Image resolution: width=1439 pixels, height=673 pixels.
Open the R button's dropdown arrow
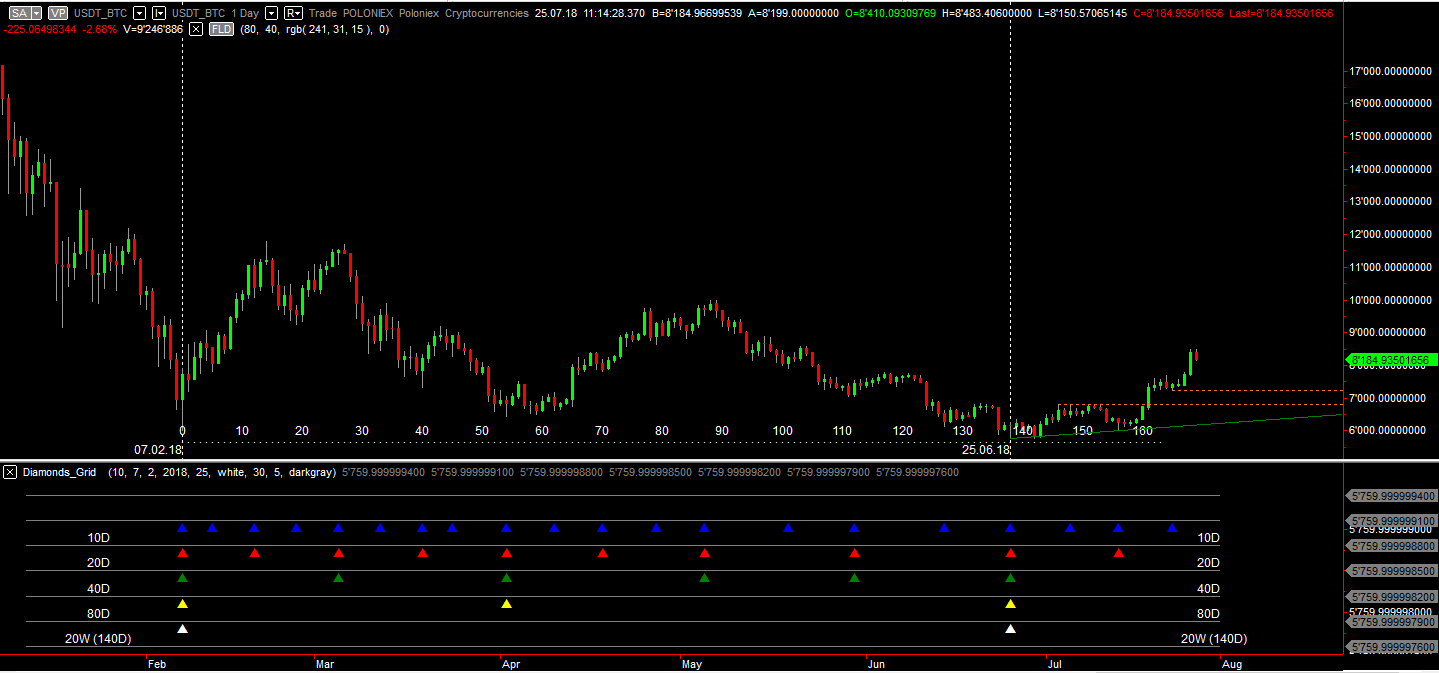[297, 12]
